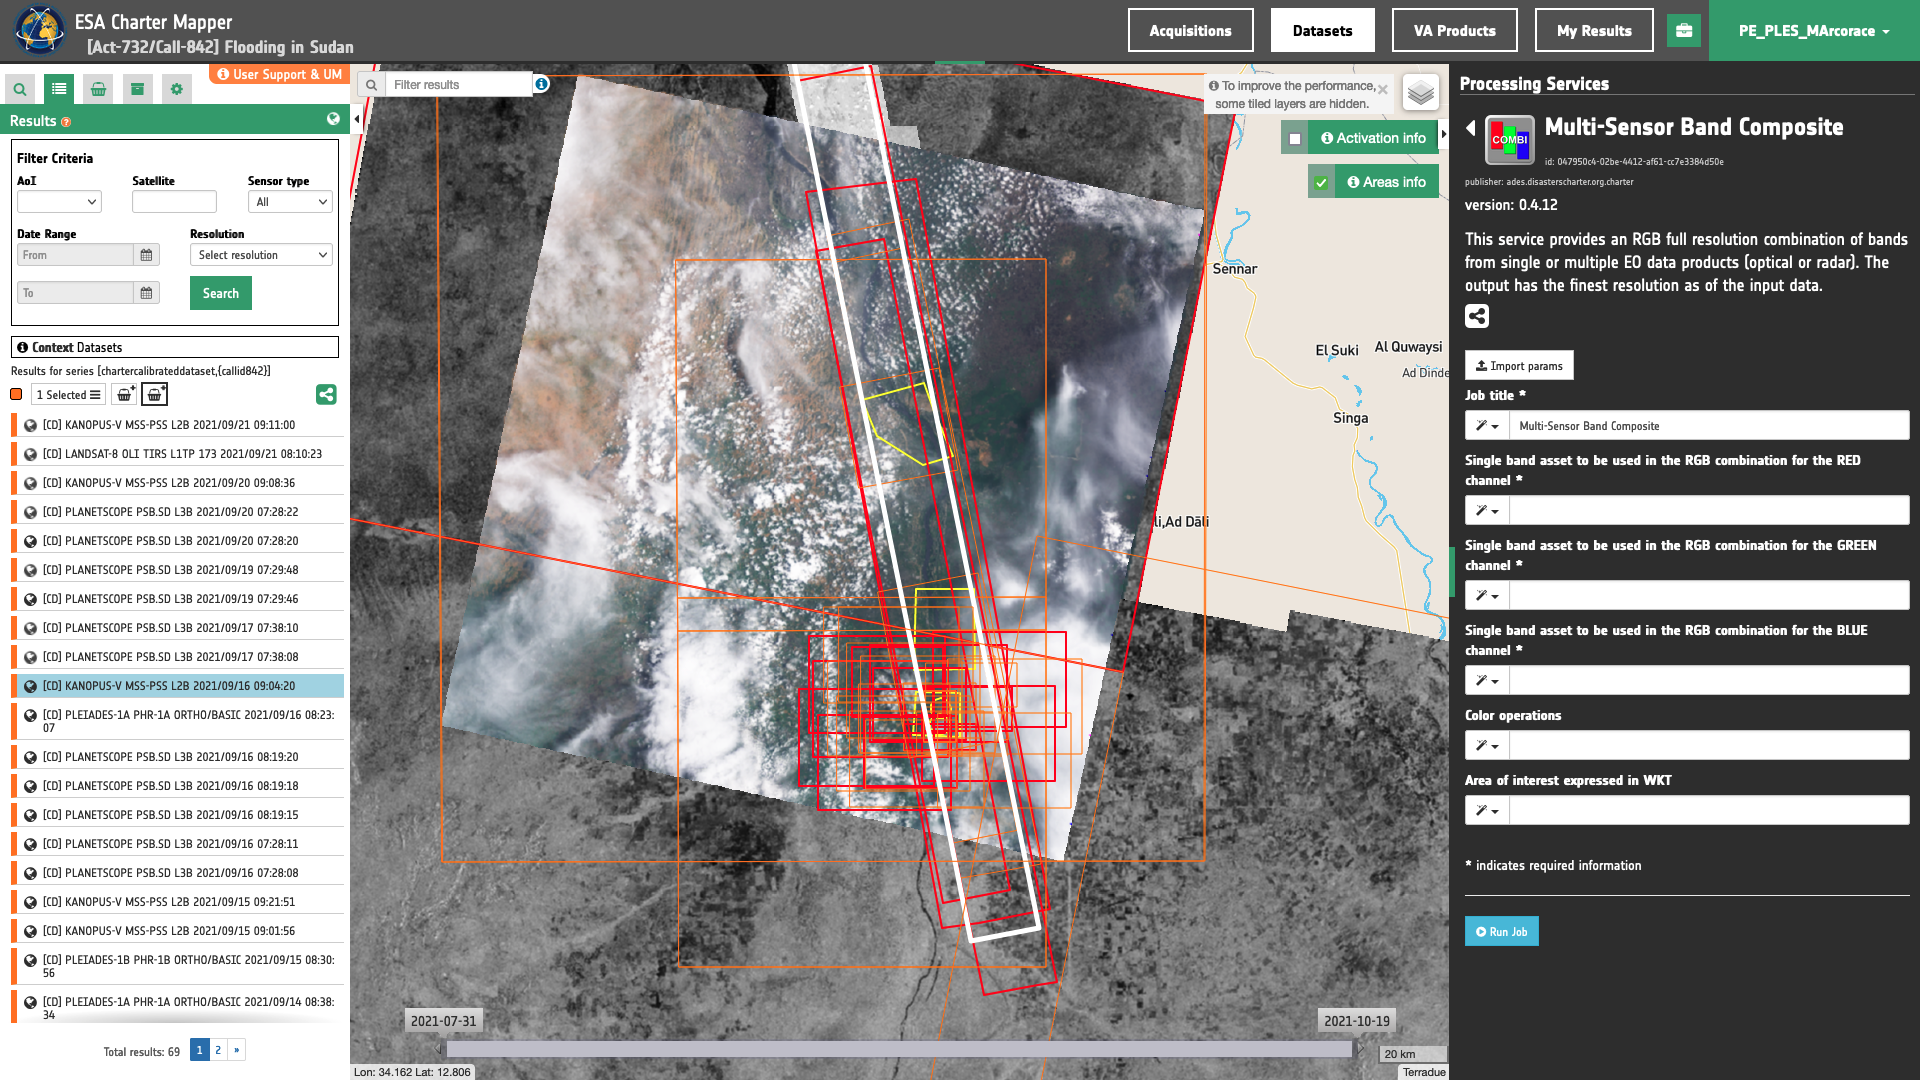Open the Area of interest wand dropdown

point(1487,811)
